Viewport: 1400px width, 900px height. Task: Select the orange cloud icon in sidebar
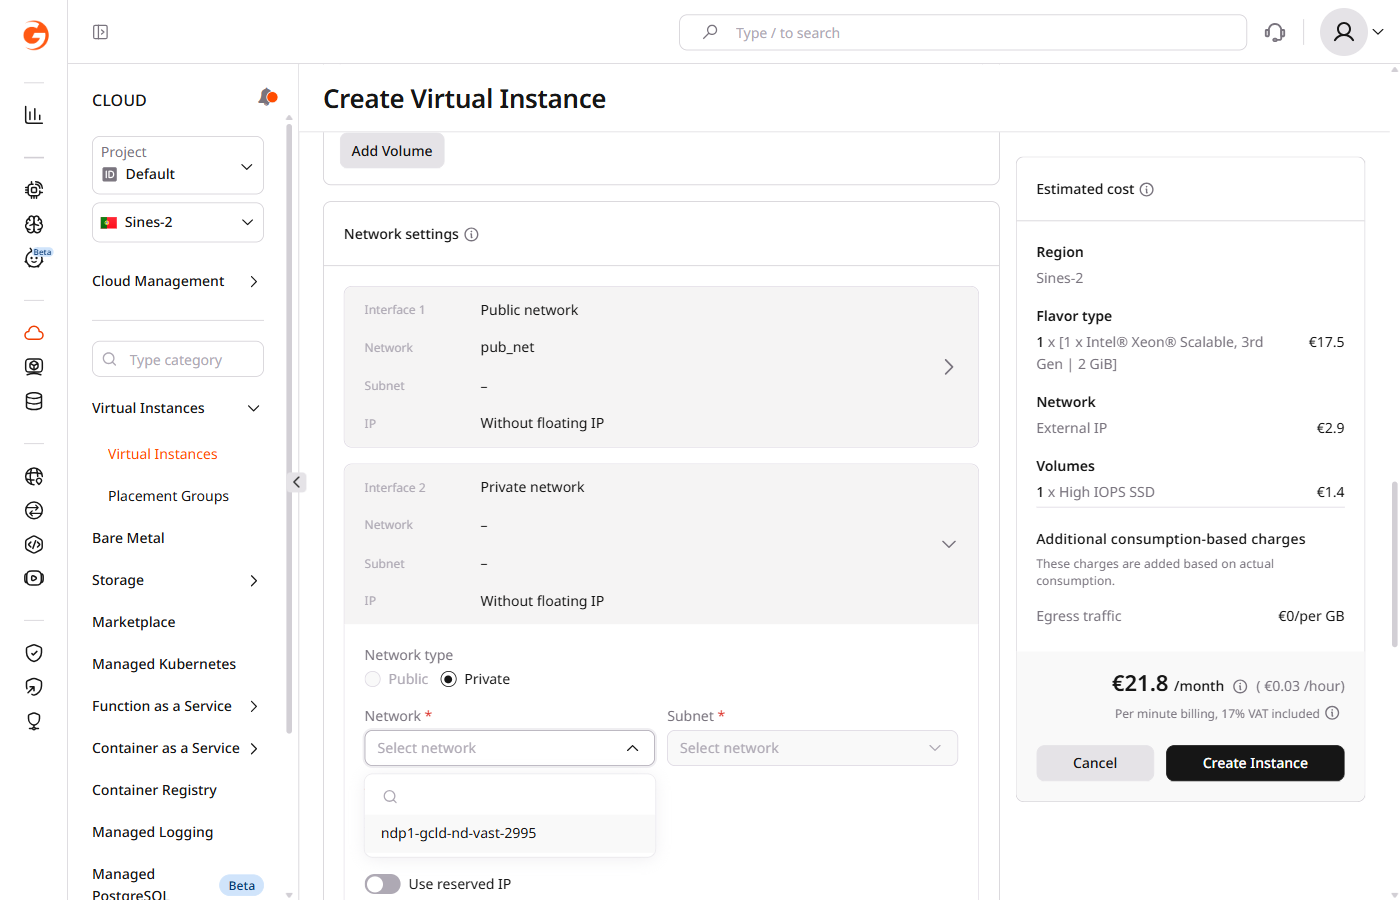pos(34,333)
